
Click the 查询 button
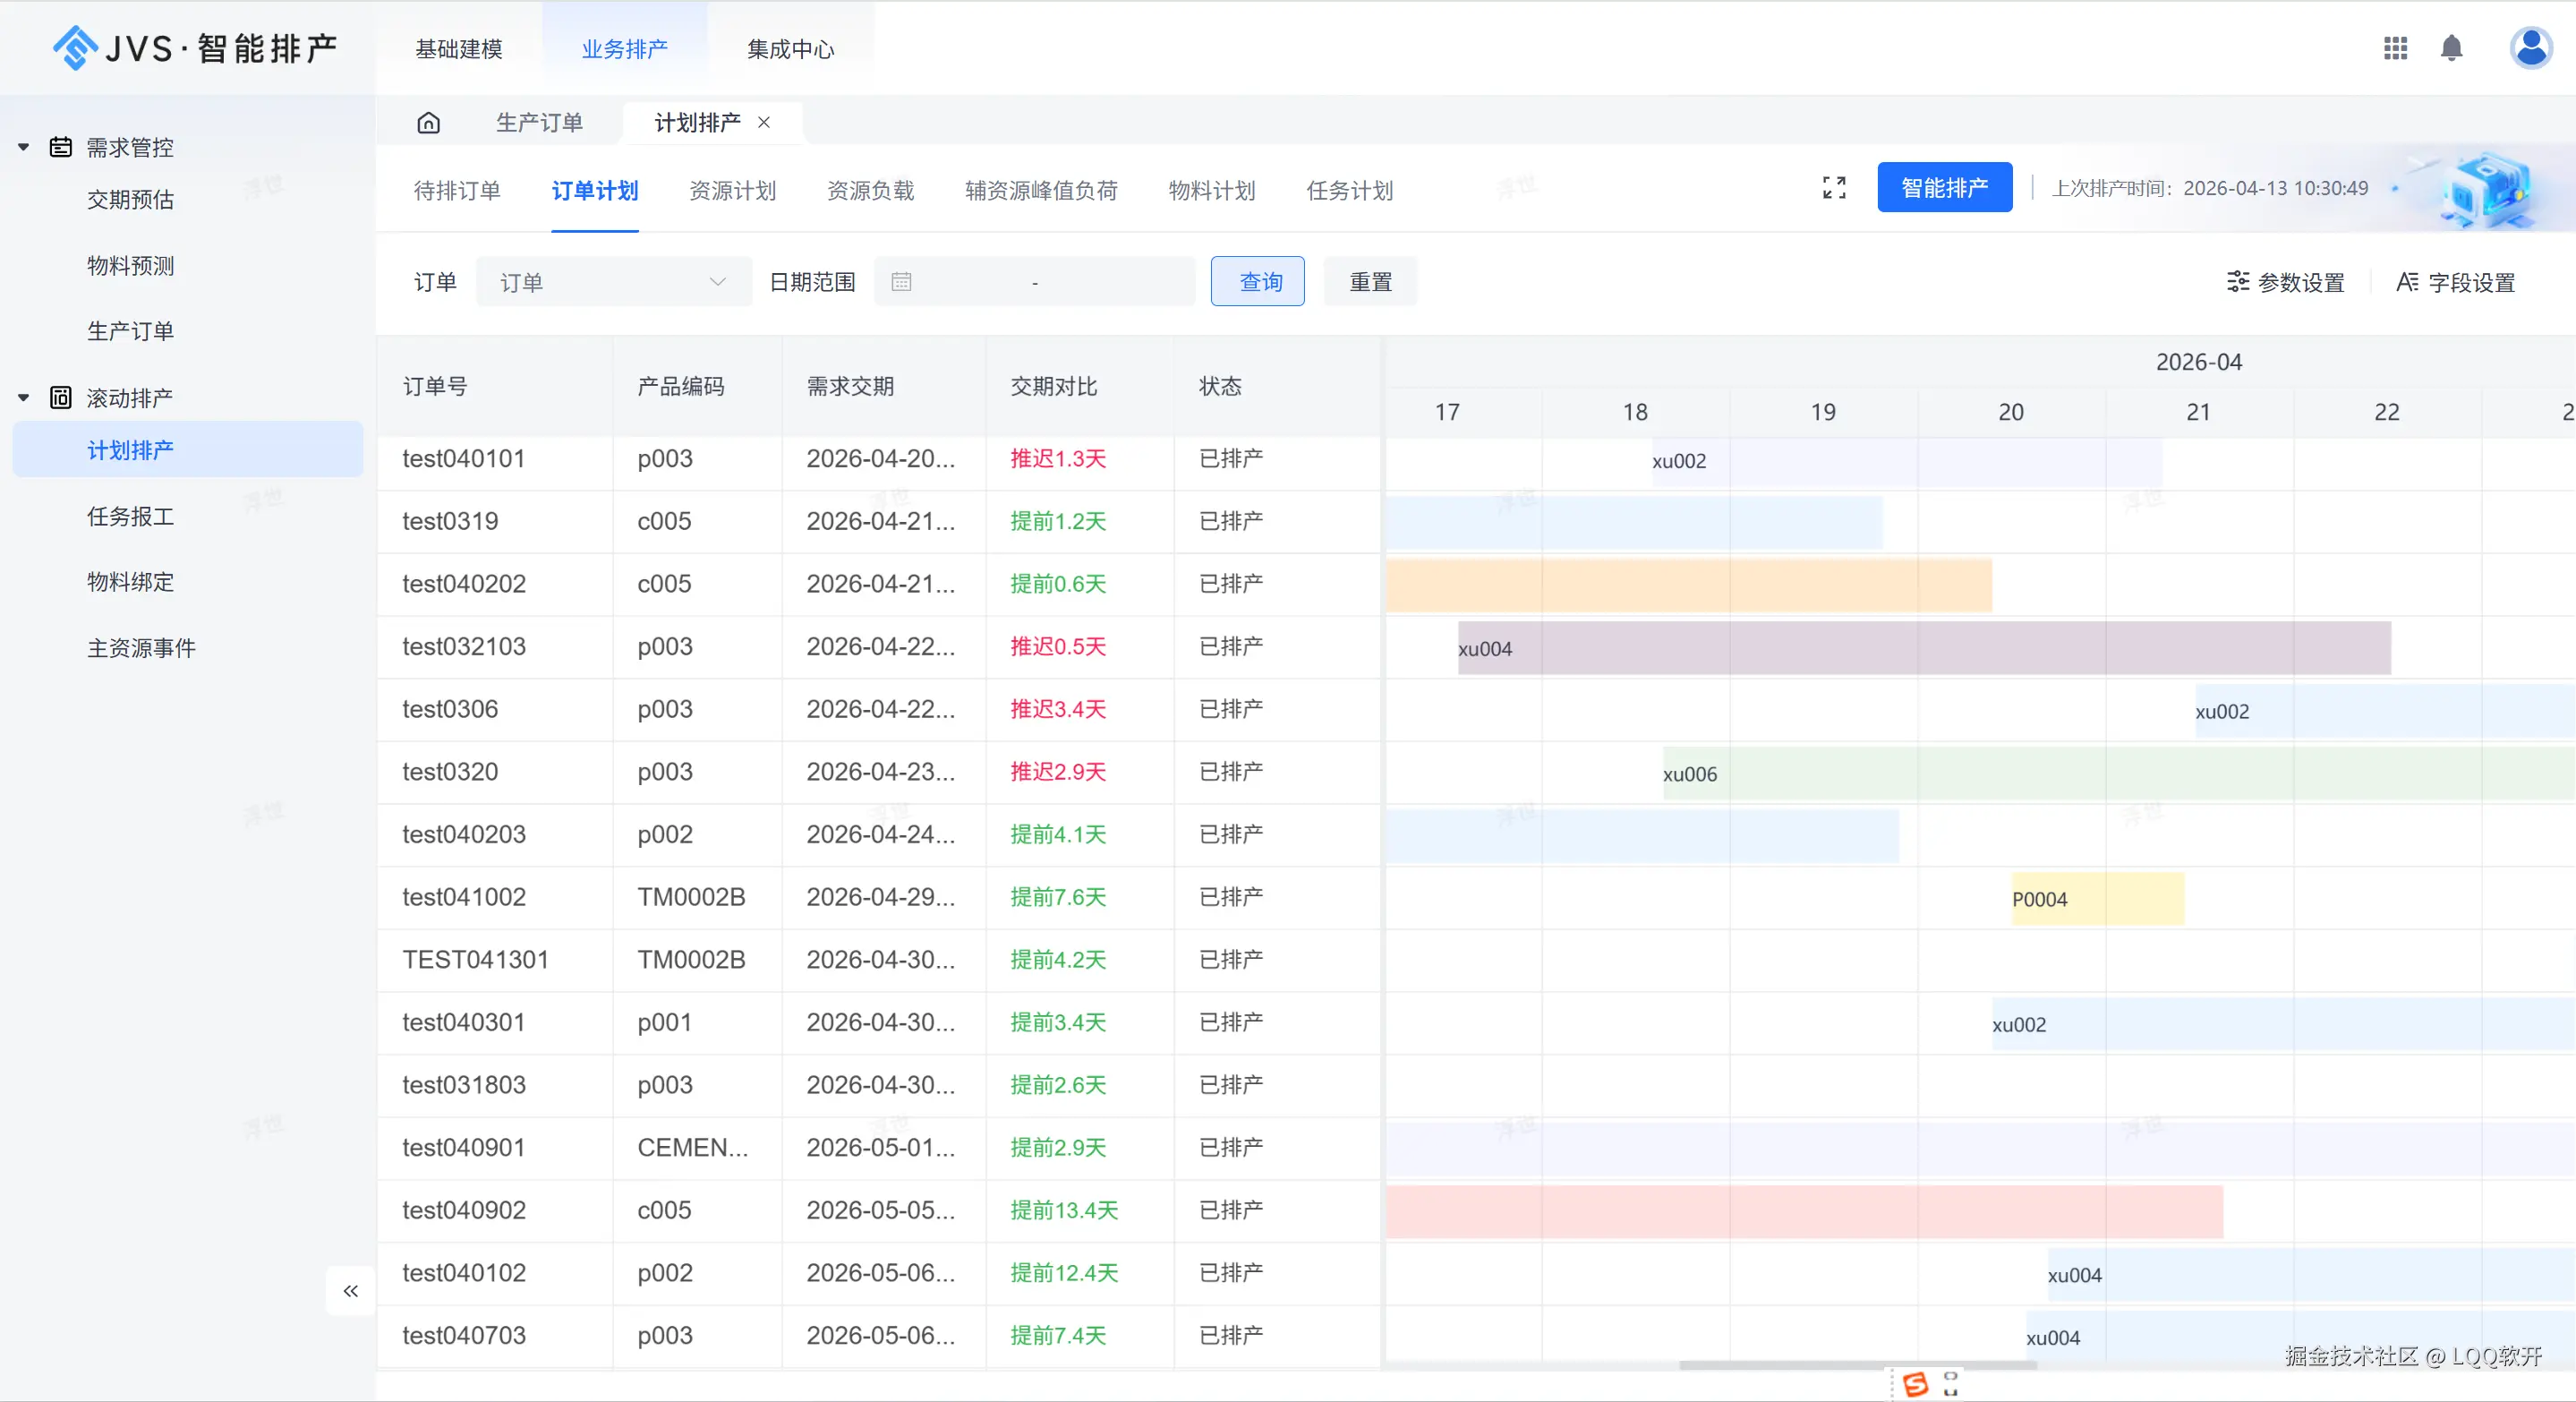click(1257, 282)
